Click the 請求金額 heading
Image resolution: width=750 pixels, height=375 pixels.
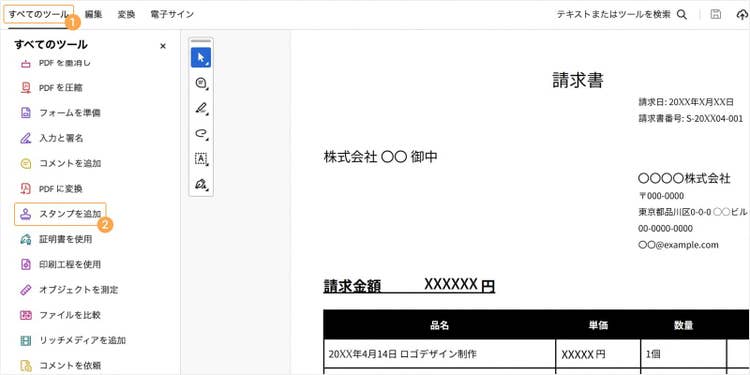coord(352,286)
